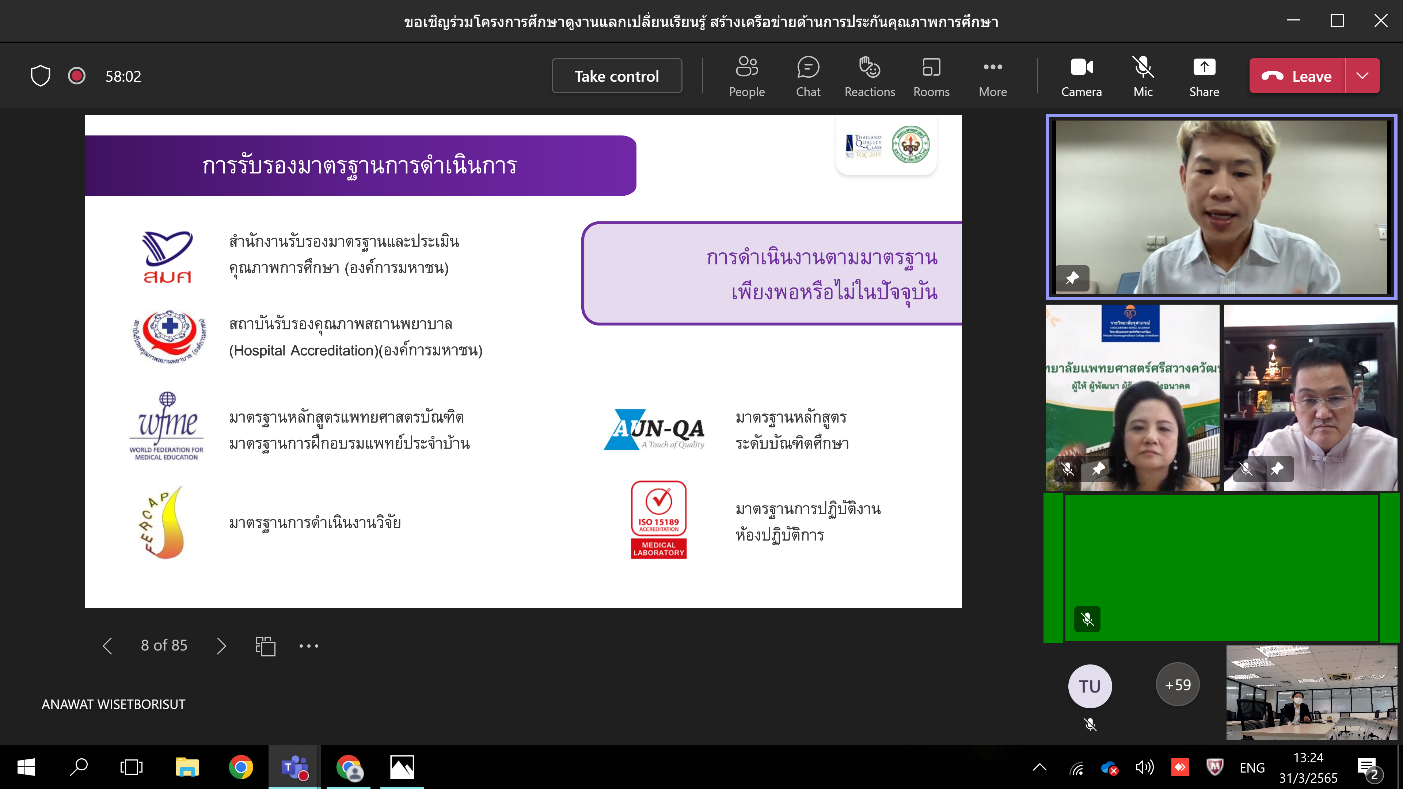Open the Photos app on the taskbar
The image size is (1403, 789).
pyautogui.click(x=402, y=767)
